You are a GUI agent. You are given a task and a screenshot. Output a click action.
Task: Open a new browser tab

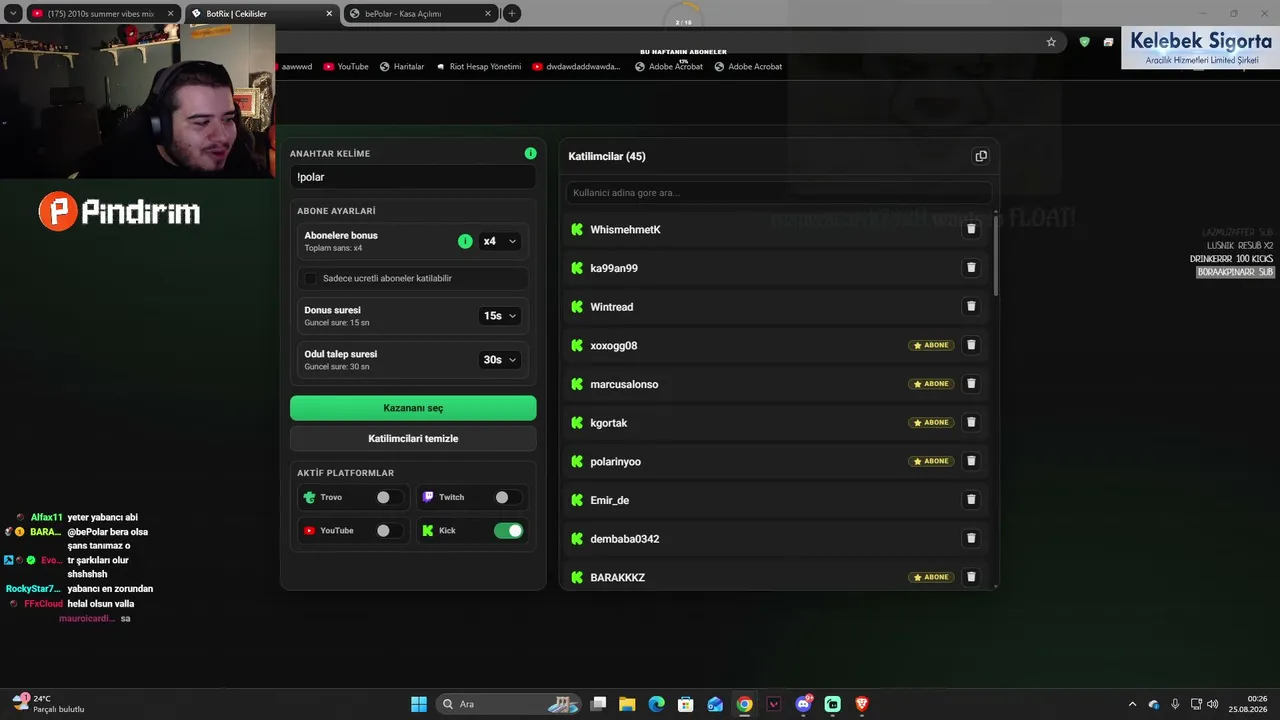[x=512, y=13]
